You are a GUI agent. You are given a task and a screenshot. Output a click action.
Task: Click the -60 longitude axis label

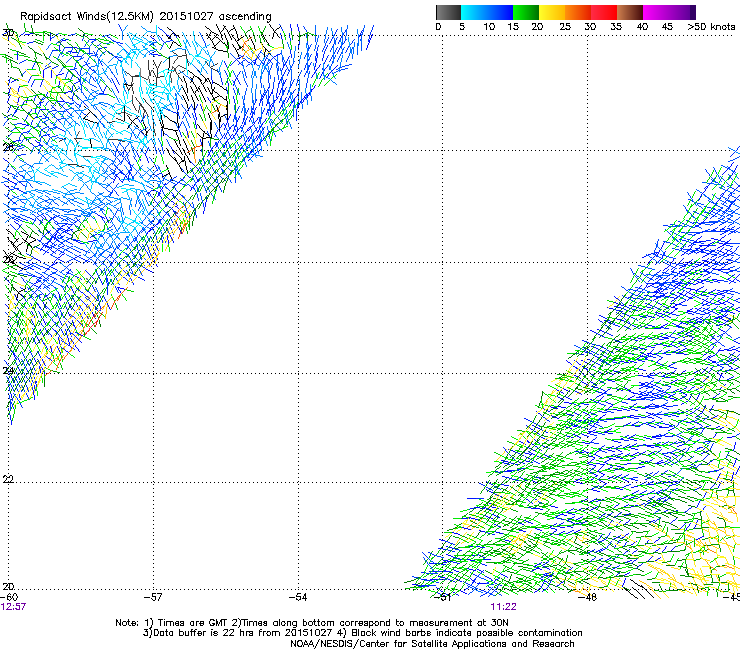point(9,597)
